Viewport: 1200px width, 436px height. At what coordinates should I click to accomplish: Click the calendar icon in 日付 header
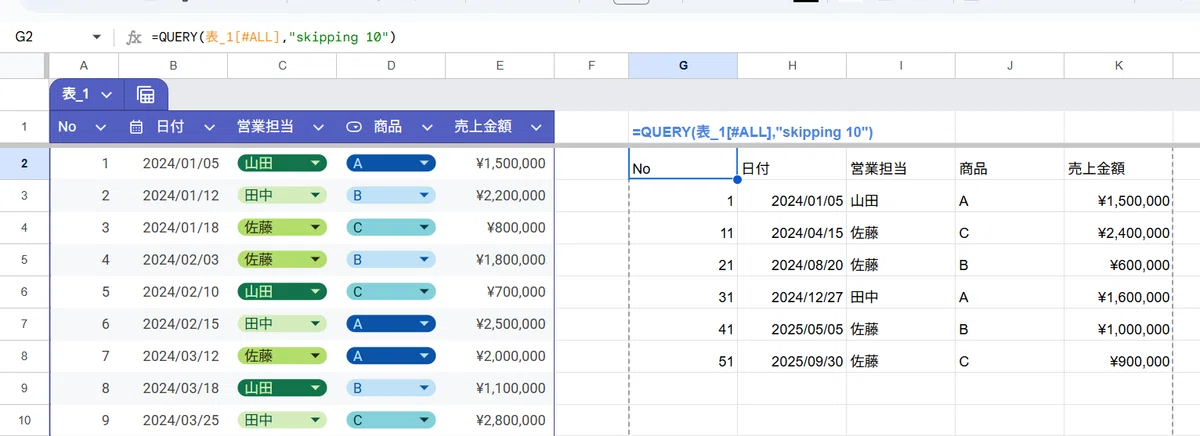pos(137,127)
